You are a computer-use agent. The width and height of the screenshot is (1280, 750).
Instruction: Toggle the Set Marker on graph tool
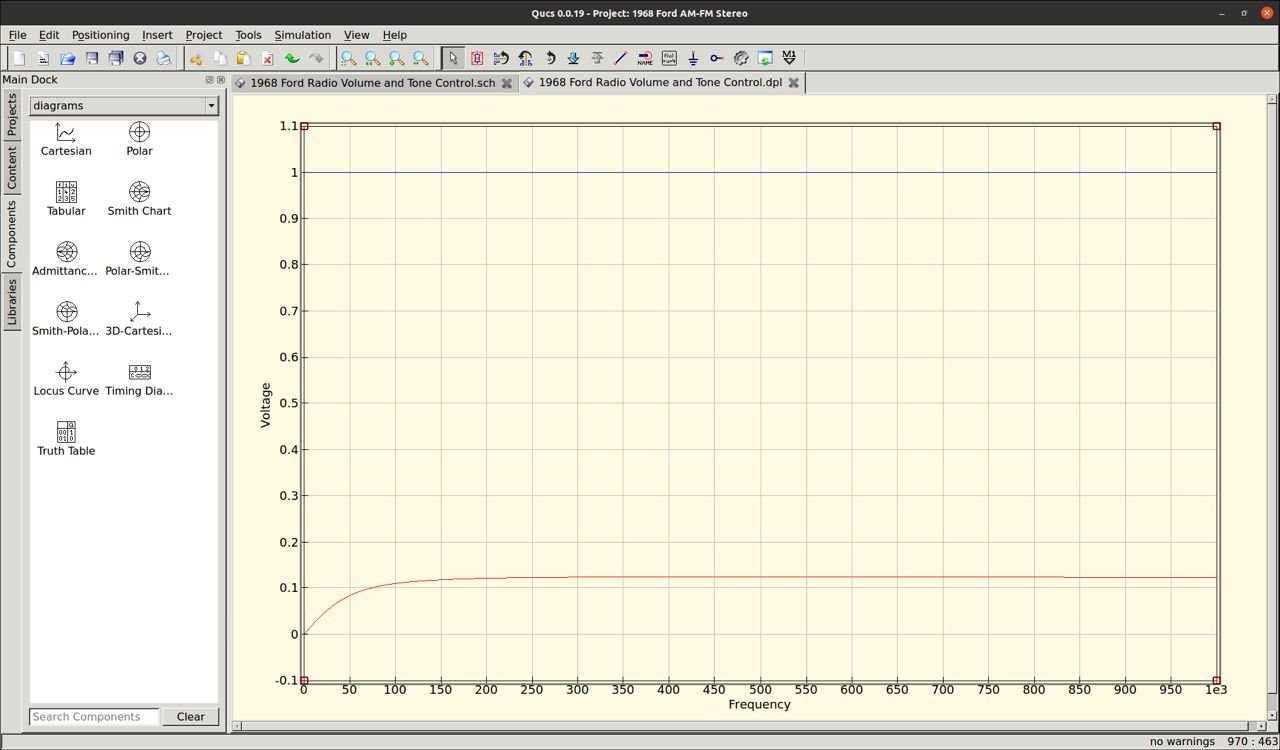789,59
